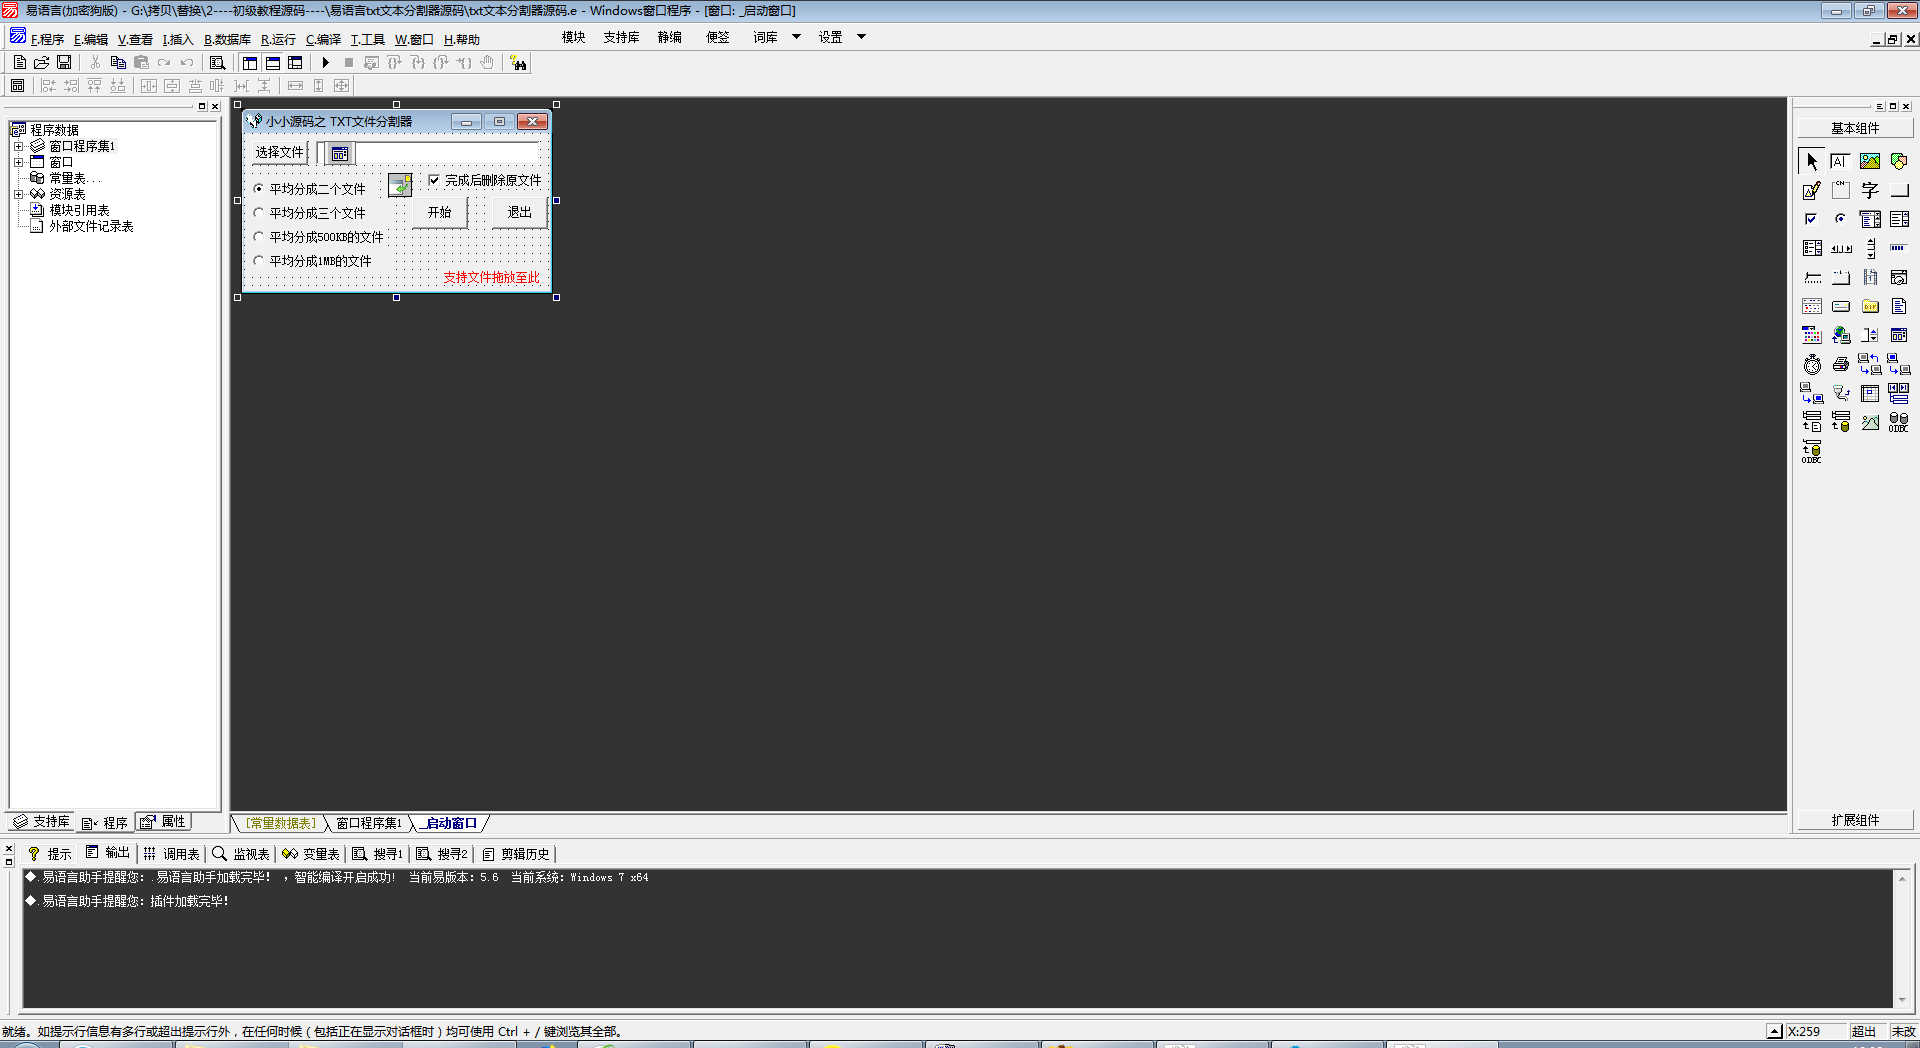
Task: Select 模块引用表 in program tree
Action: (x=79, y=210)
